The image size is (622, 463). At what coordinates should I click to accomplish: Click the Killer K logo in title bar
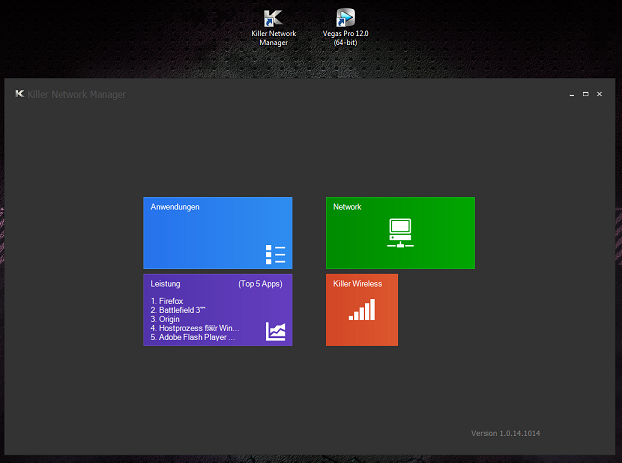[19, 94]
